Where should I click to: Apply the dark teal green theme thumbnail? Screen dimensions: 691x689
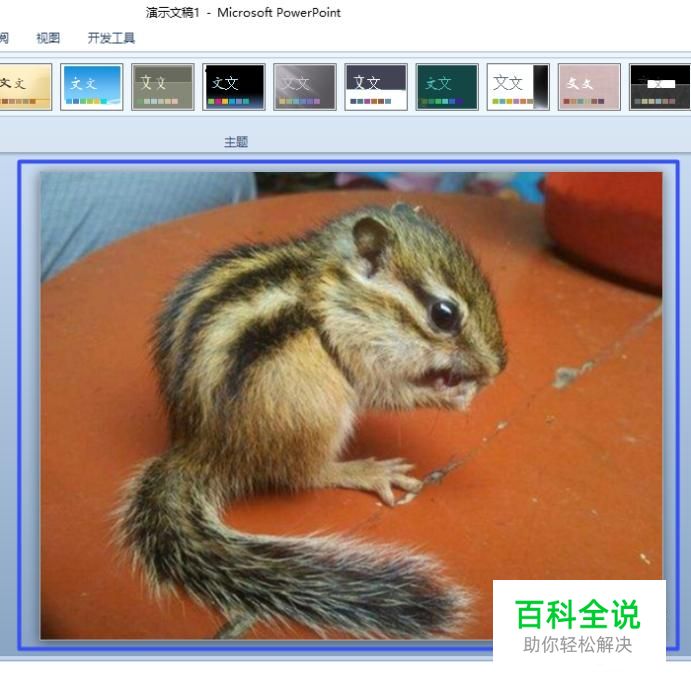click(447, 87)
